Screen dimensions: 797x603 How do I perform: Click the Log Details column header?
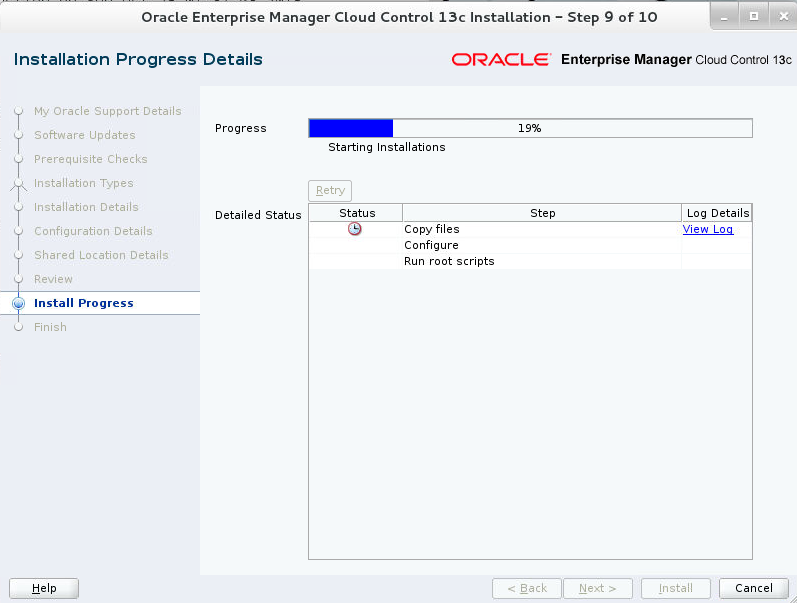point(717,213)
